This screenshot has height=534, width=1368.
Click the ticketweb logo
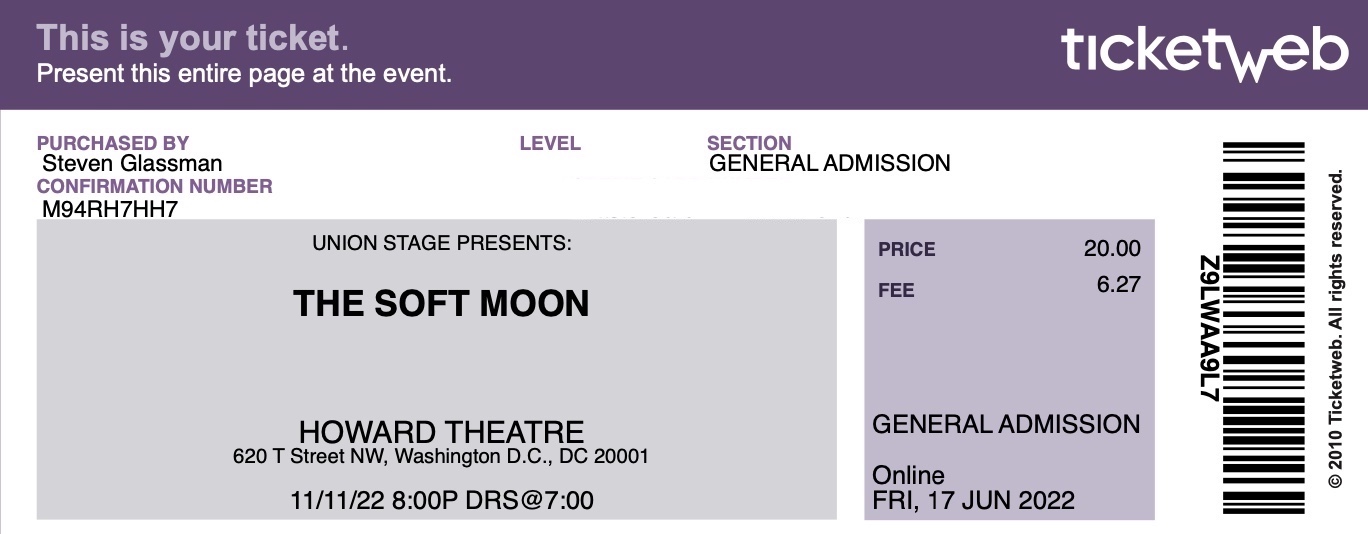1205,51
